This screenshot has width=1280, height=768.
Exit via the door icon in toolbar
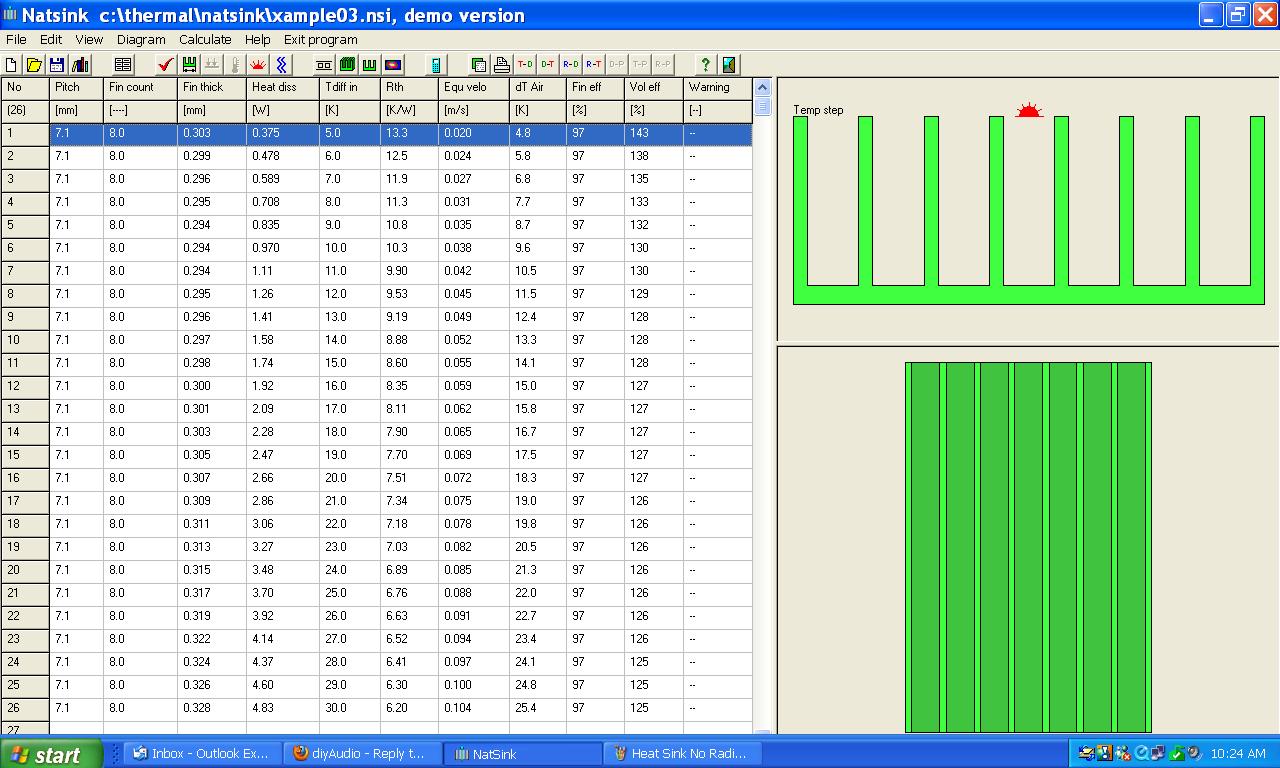coord(729,65)
